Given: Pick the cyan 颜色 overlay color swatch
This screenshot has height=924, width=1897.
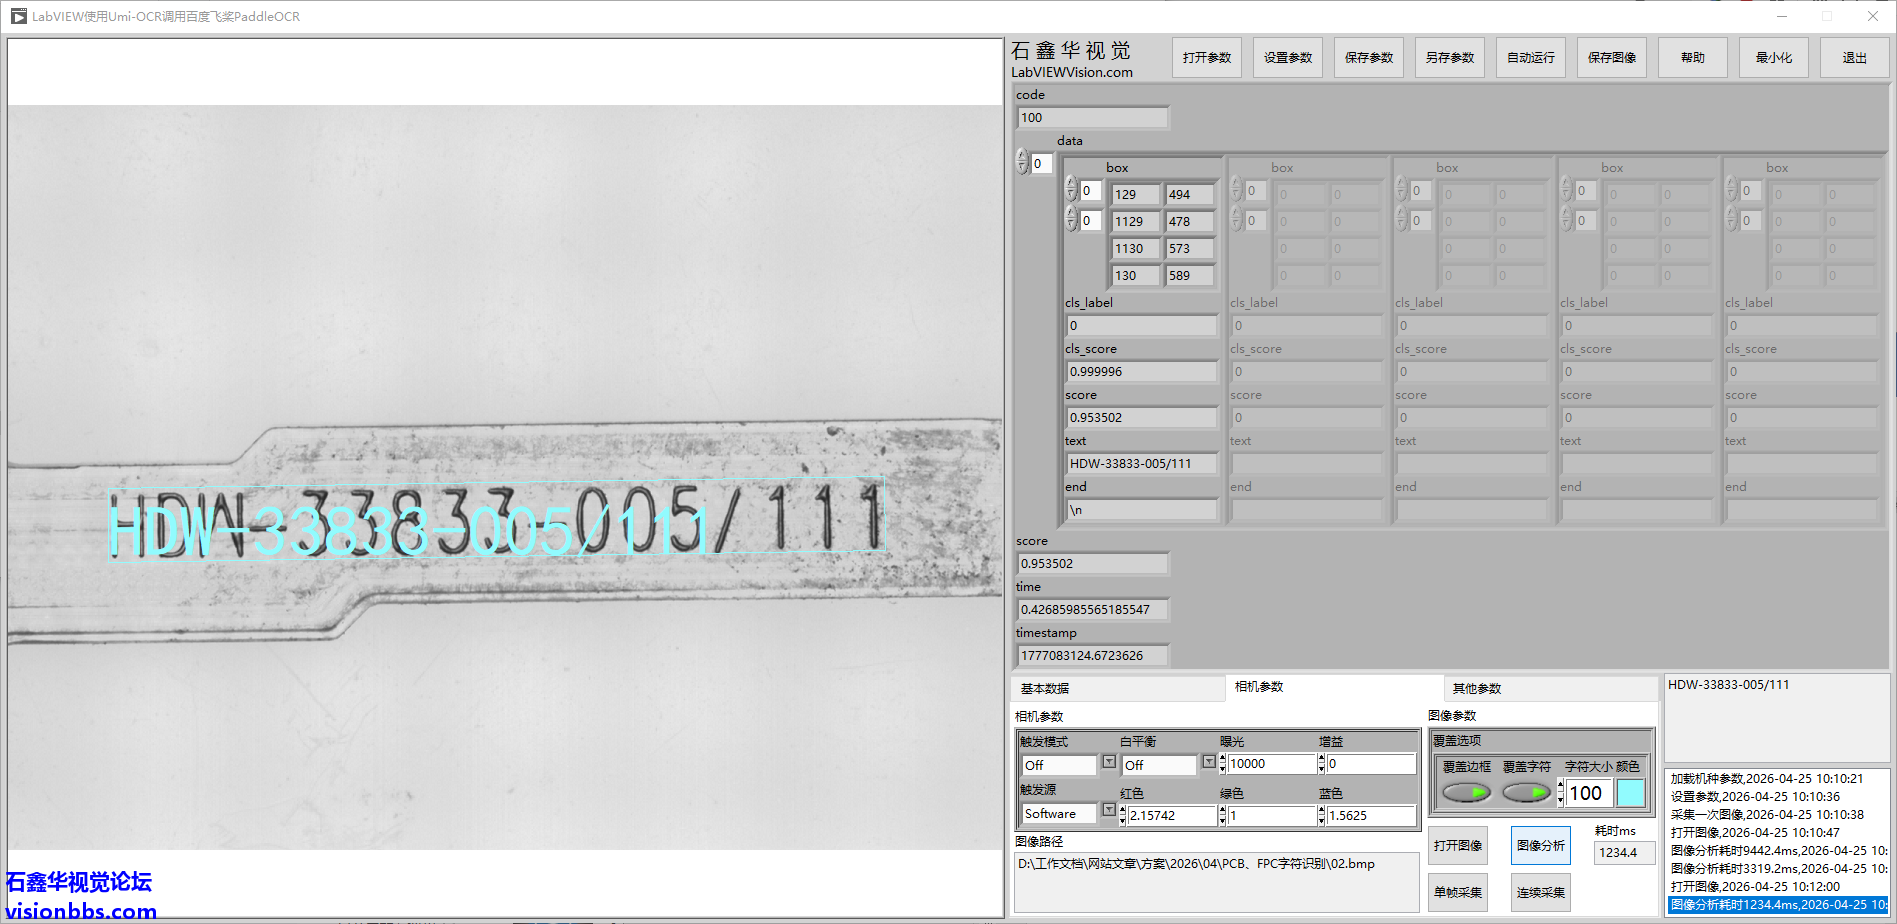Looking at the screenshot, I should coord(1630,793).
